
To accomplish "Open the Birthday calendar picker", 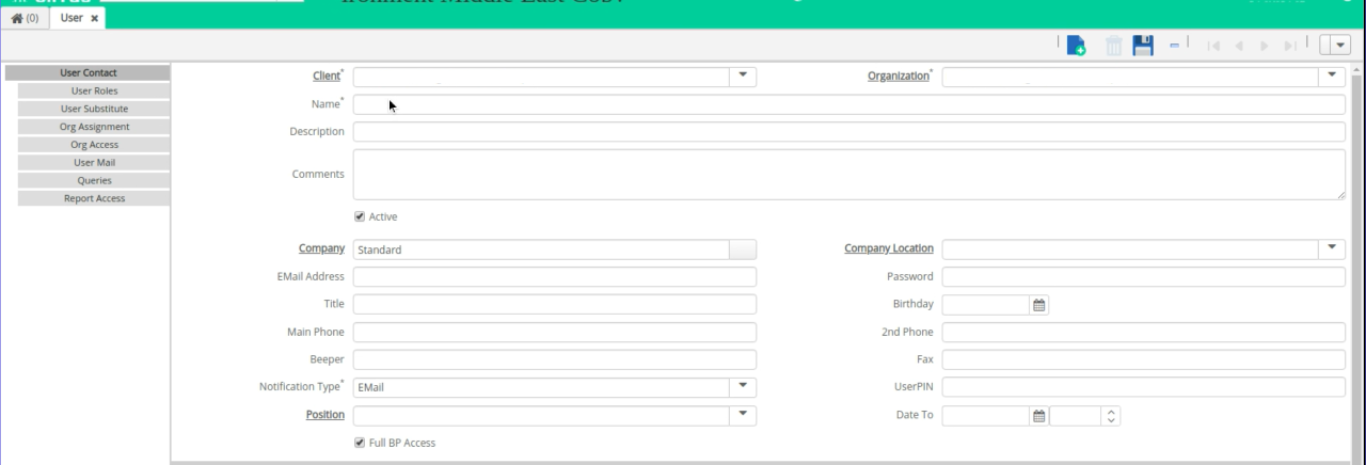I will pyautogui.click(x=1039, y=305).
